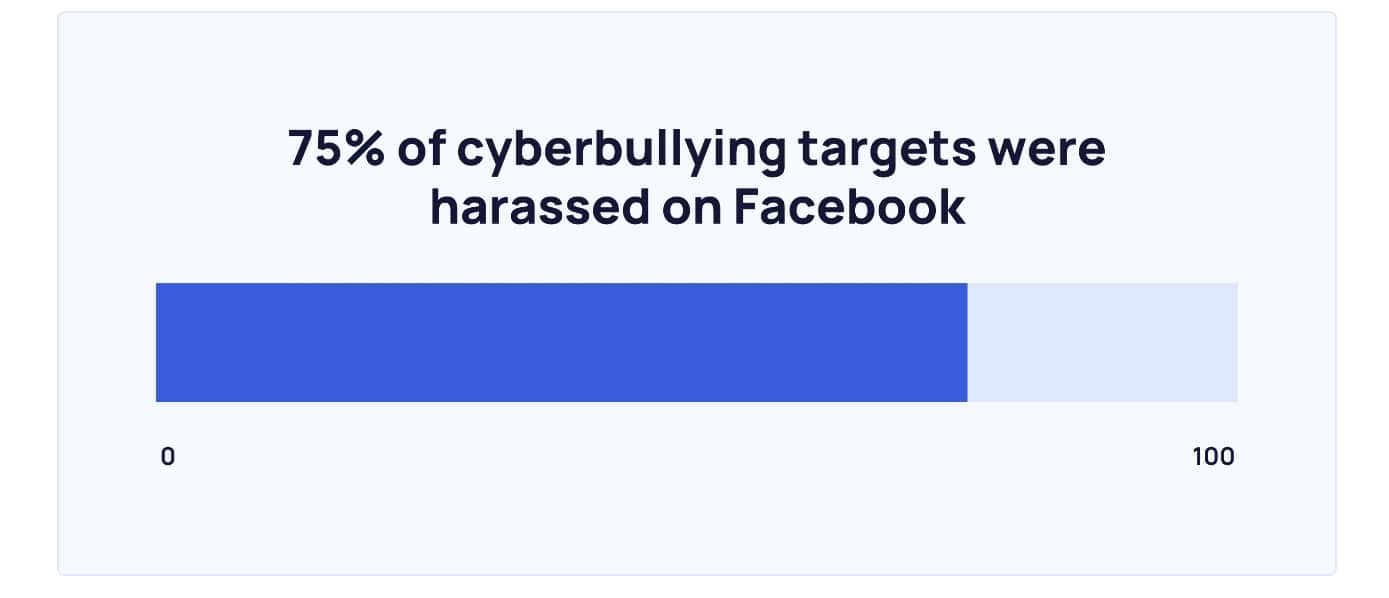The height and width of the screenshot is (598, 1389).
Task: Select the "100" axis label
Action: [1213, 457]
